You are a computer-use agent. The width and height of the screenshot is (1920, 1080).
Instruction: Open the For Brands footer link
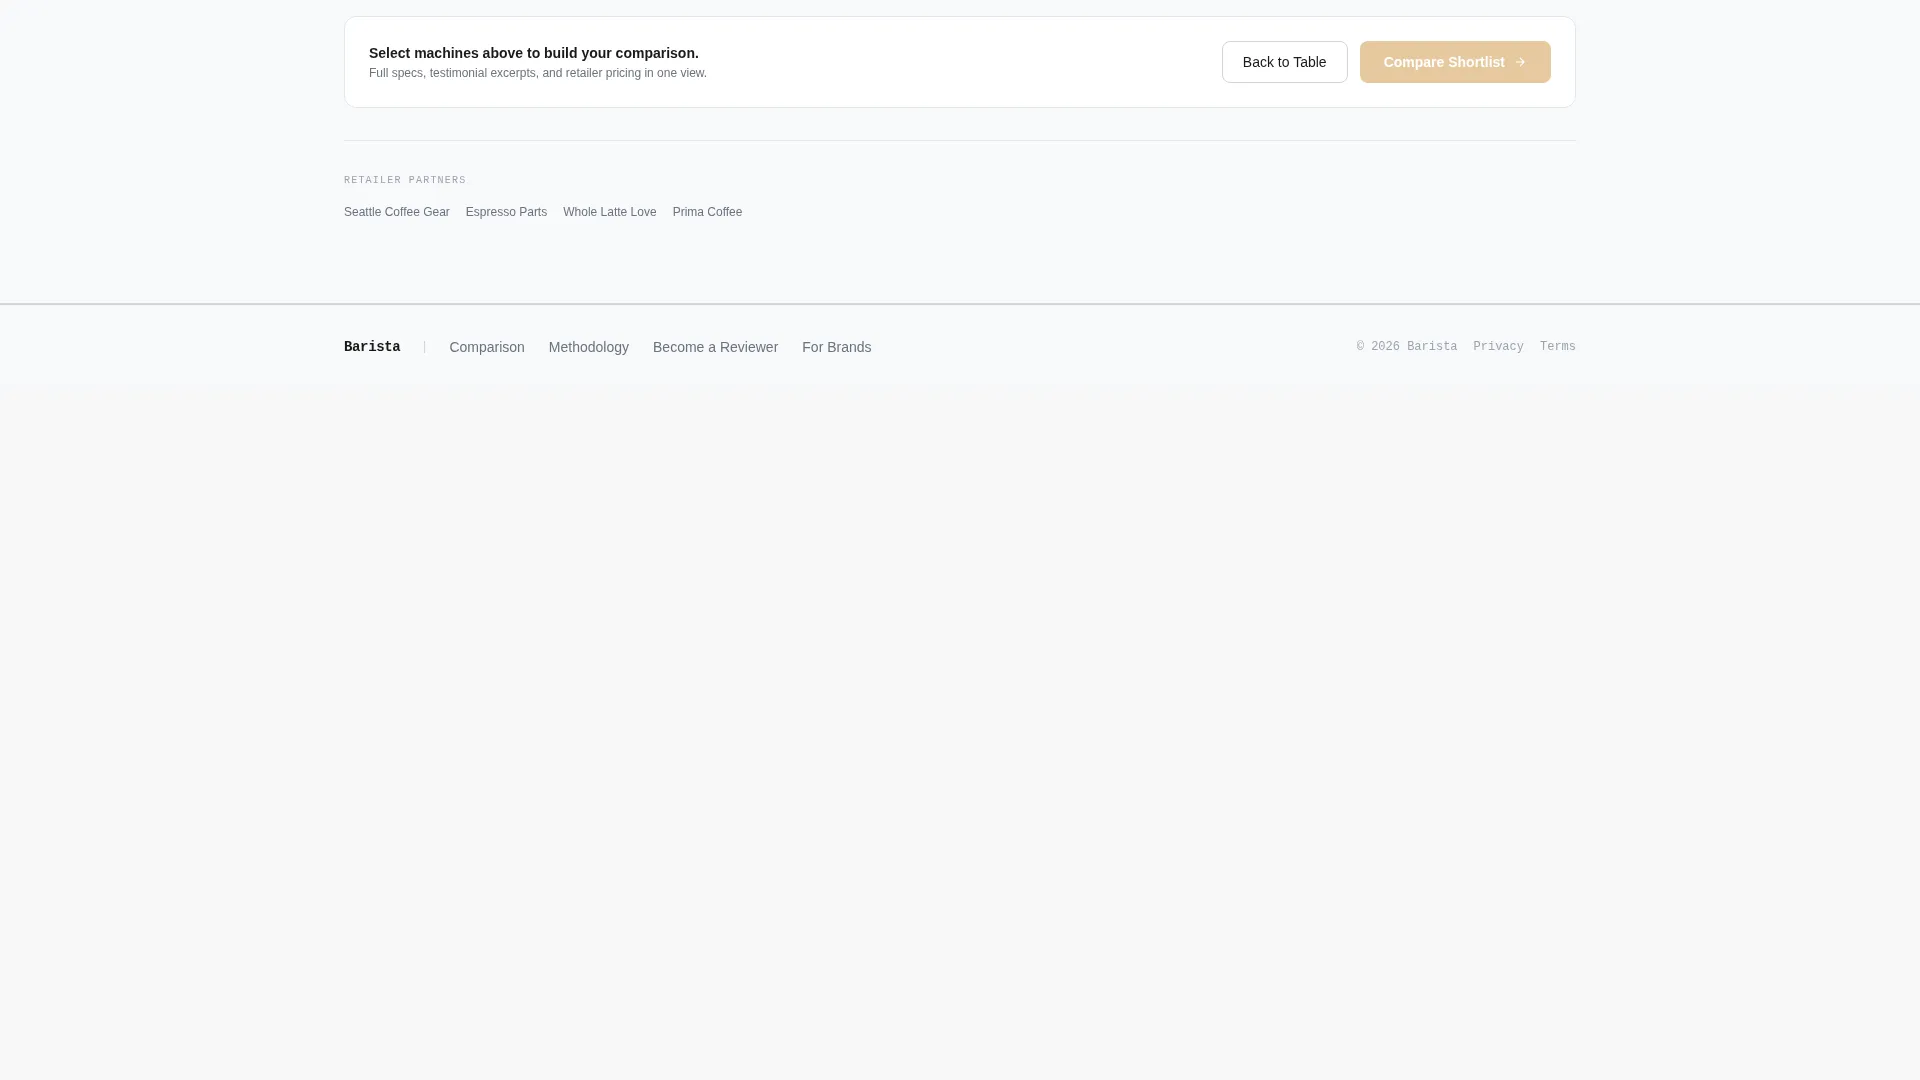coord(837,347)
